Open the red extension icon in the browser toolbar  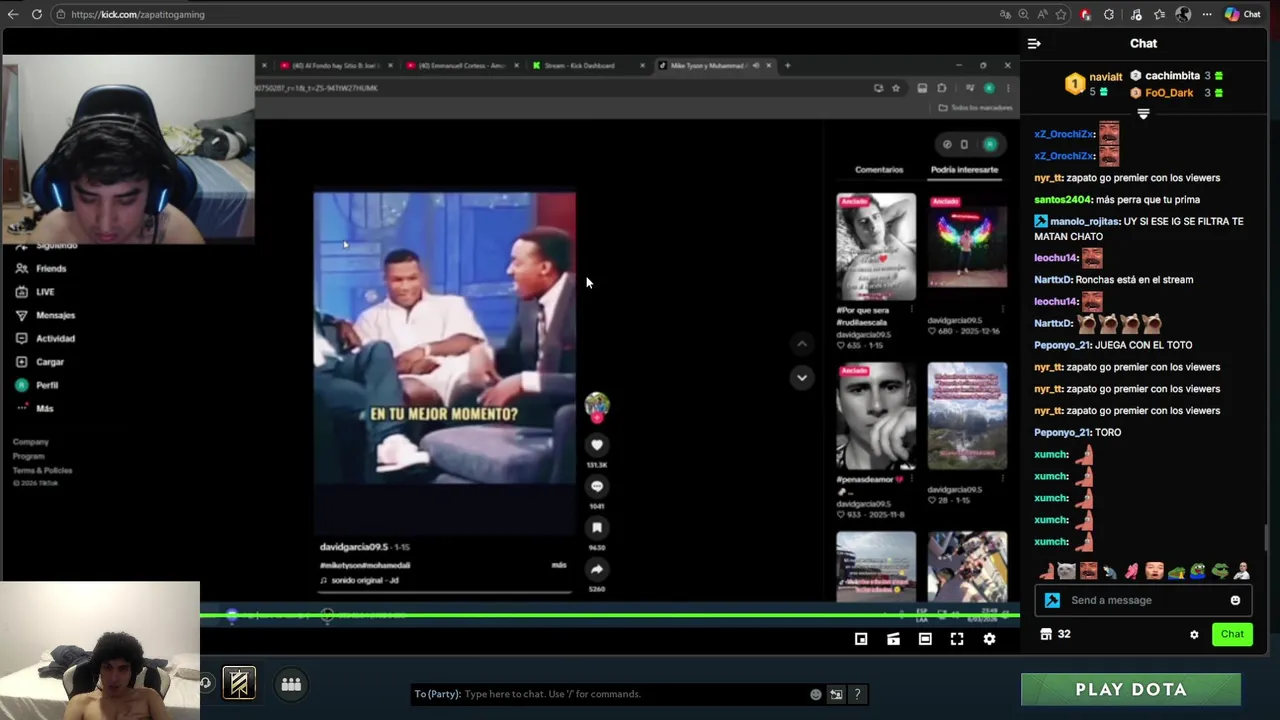click(1085, 14)
